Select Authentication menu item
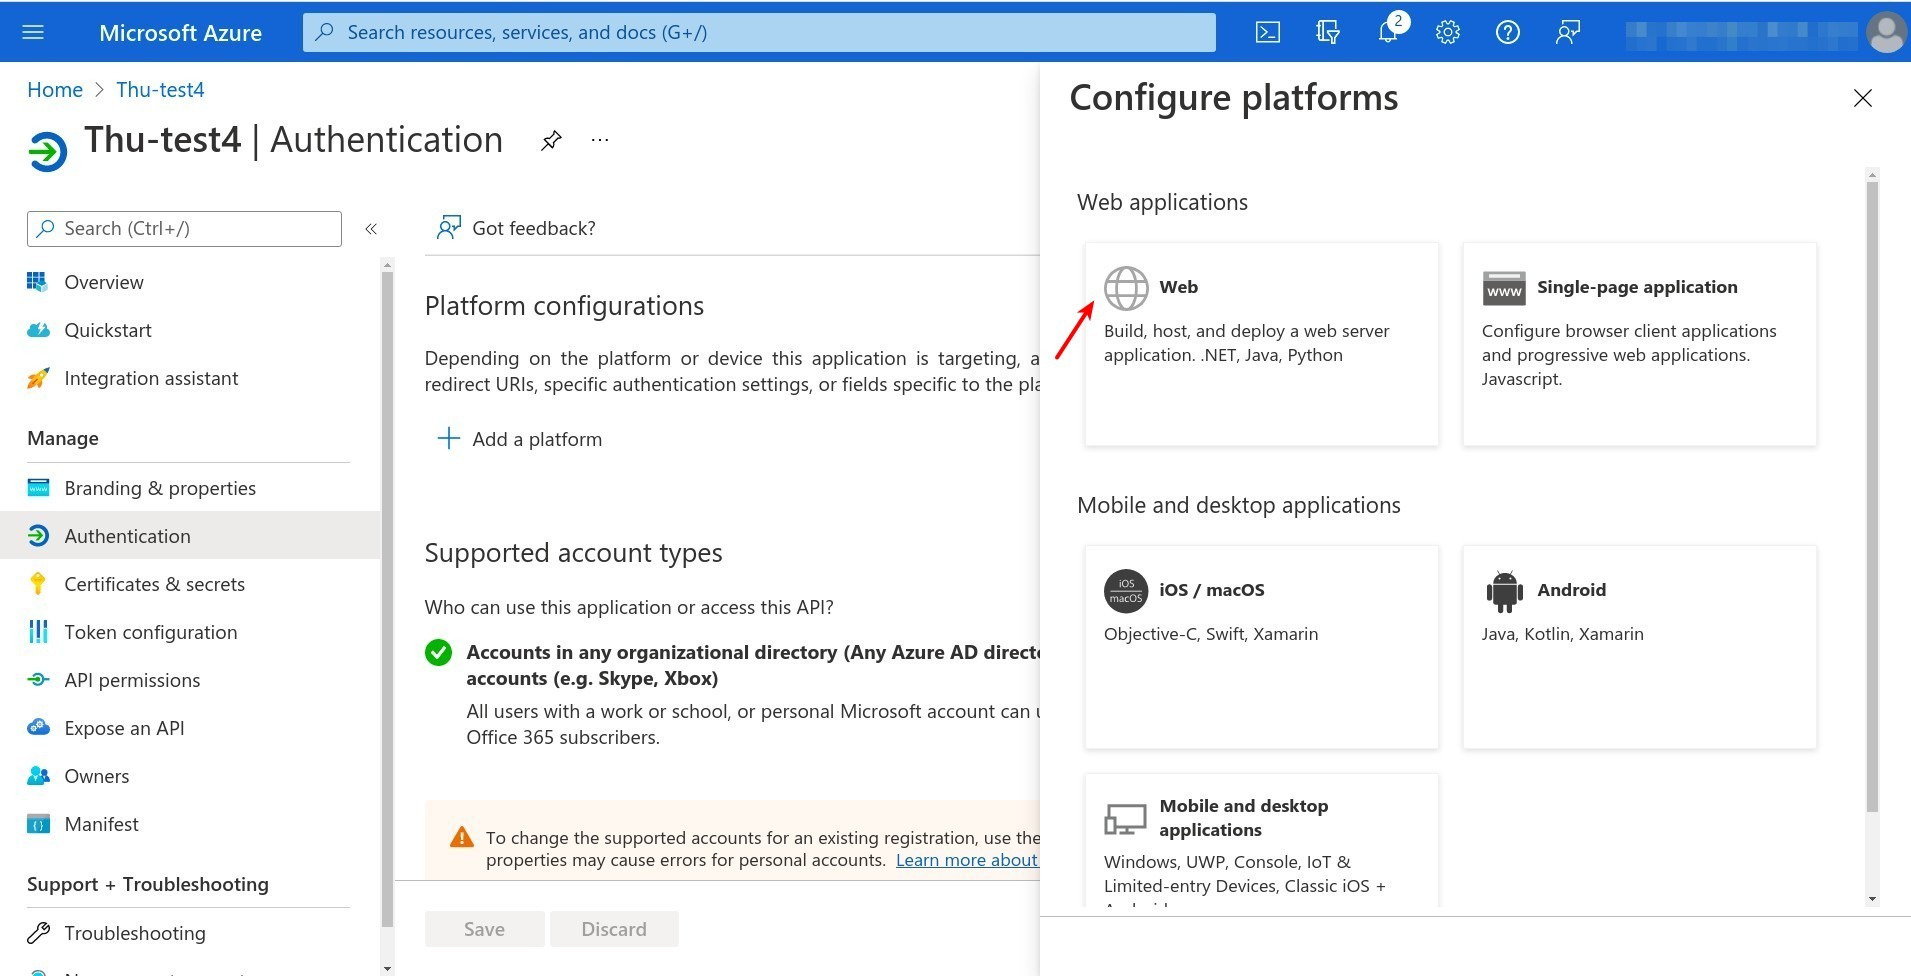The width and height of the screenshot is (1911, 976). (x=190, y=536)
